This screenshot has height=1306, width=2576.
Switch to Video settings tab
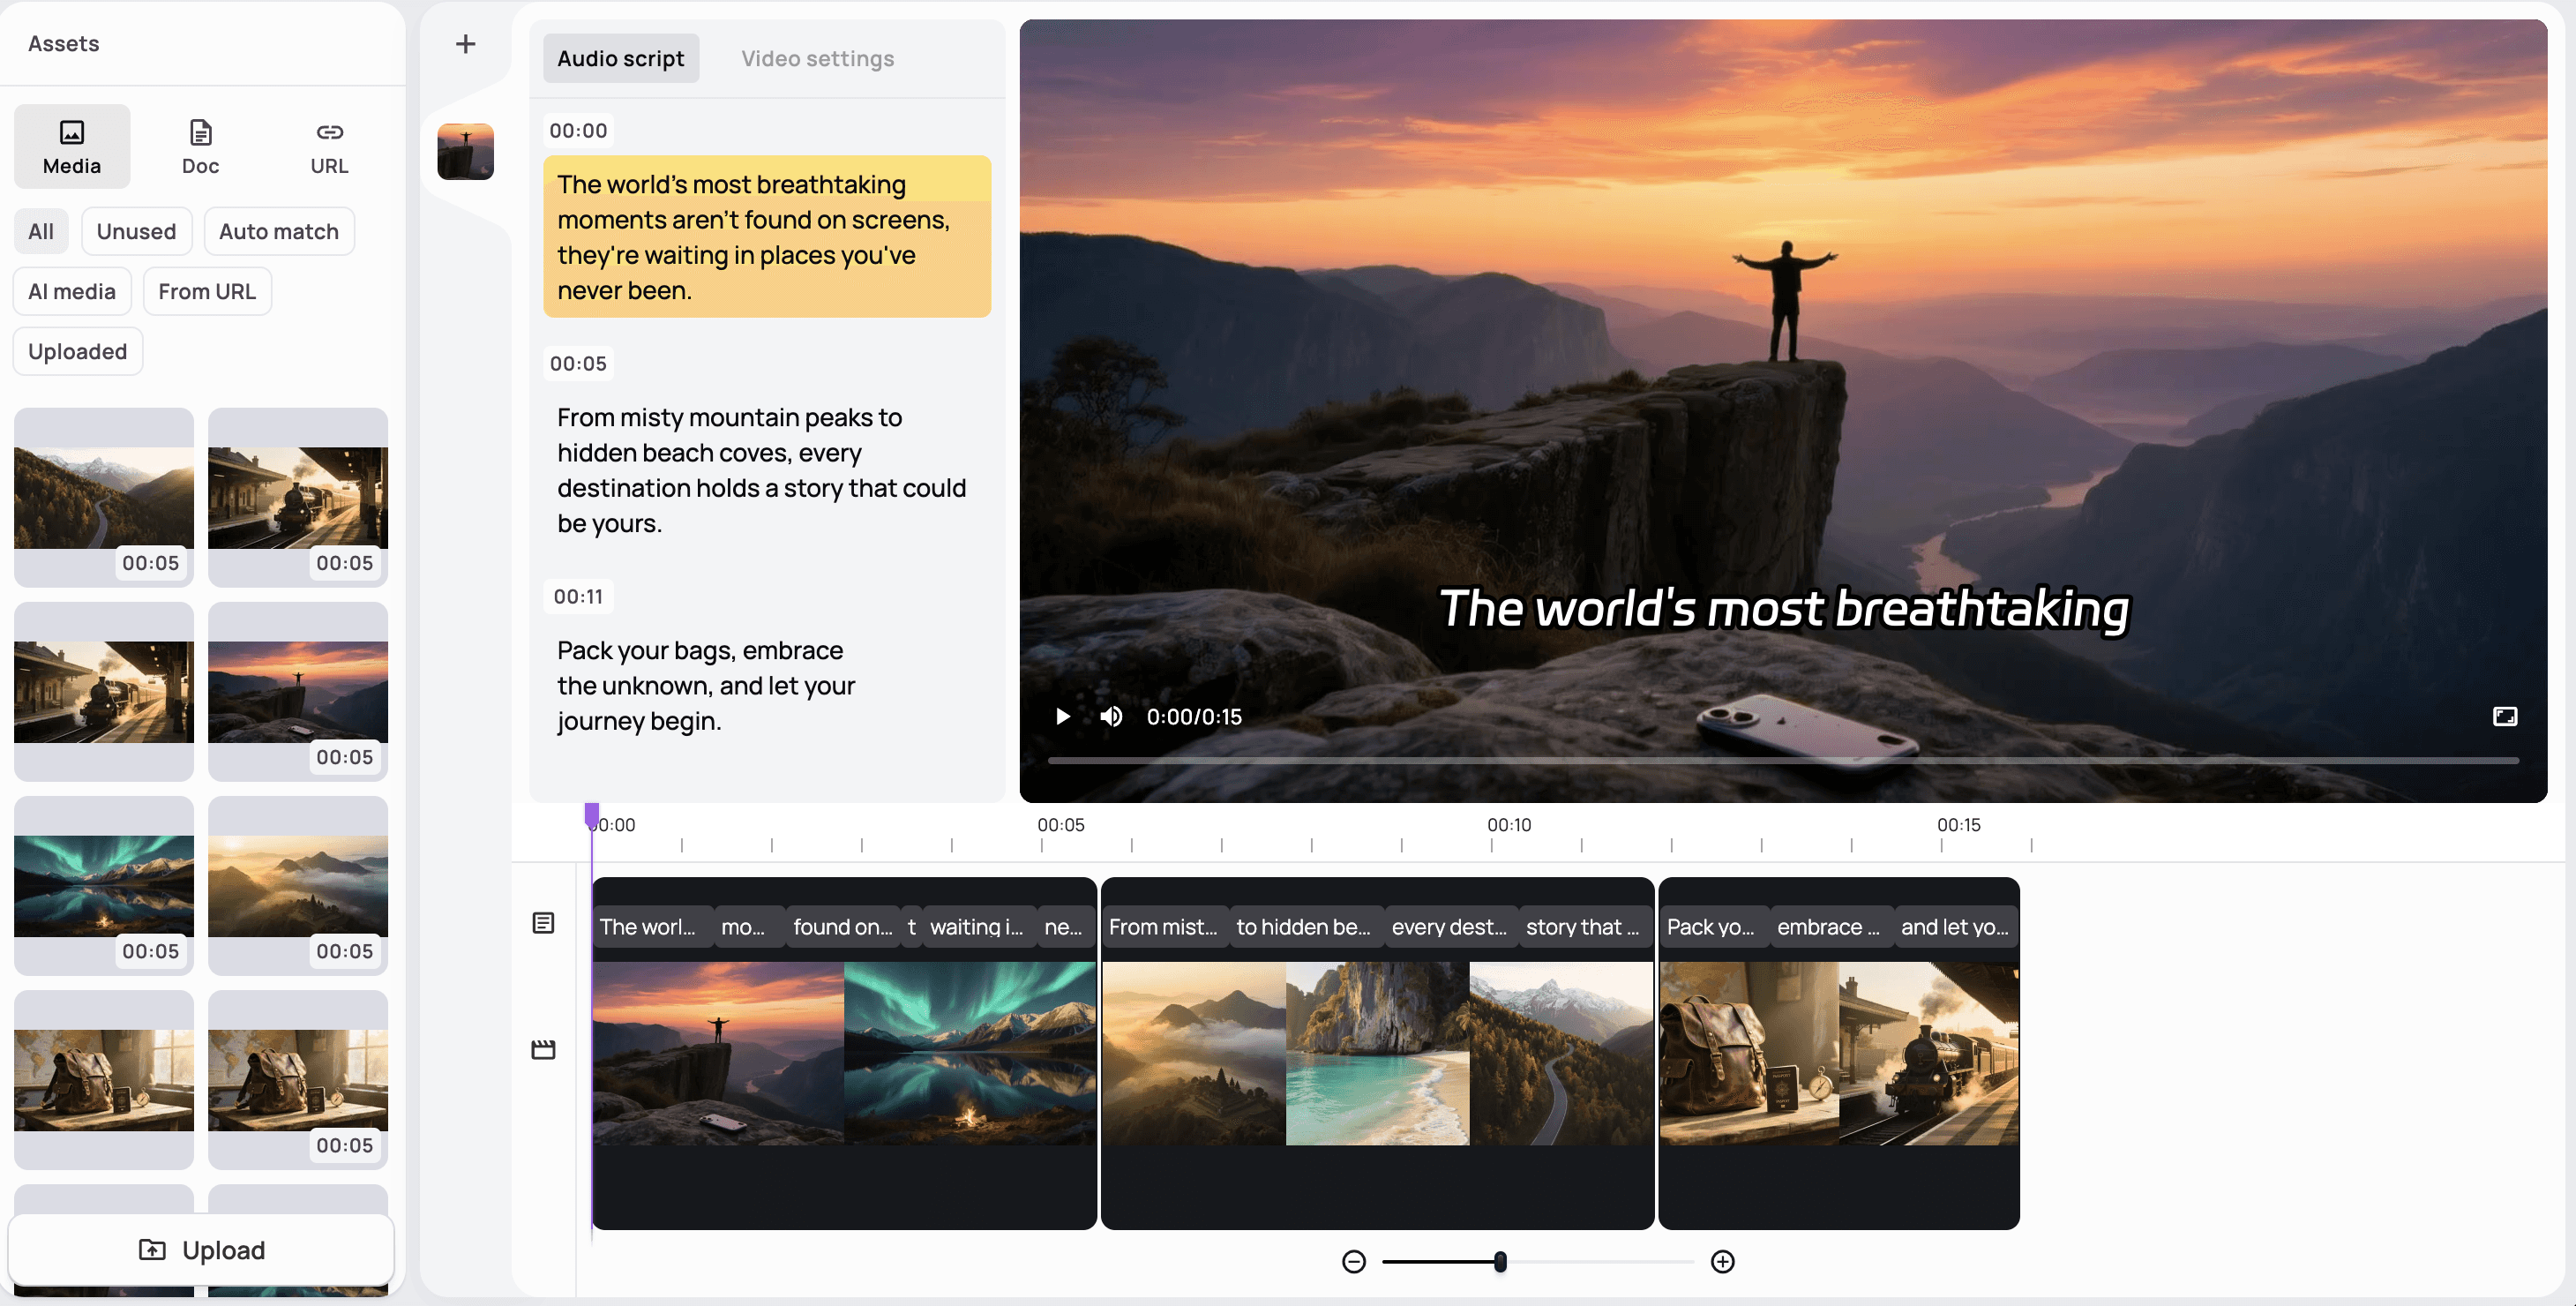point(817,58)
